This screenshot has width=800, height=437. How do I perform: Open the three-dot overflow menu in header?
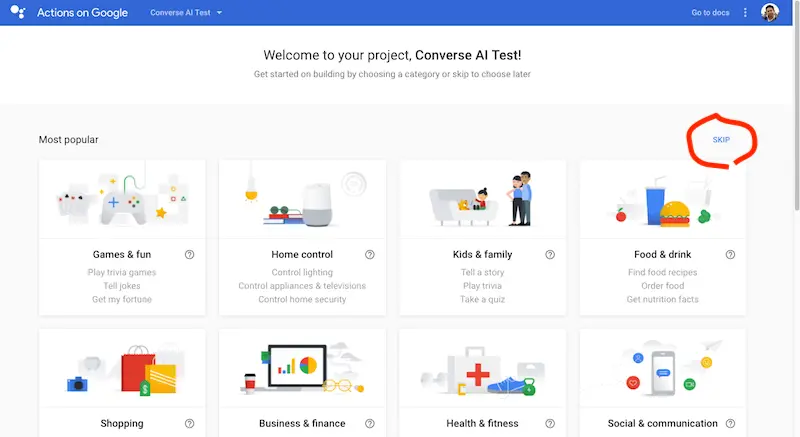click(x=745, y=12)
